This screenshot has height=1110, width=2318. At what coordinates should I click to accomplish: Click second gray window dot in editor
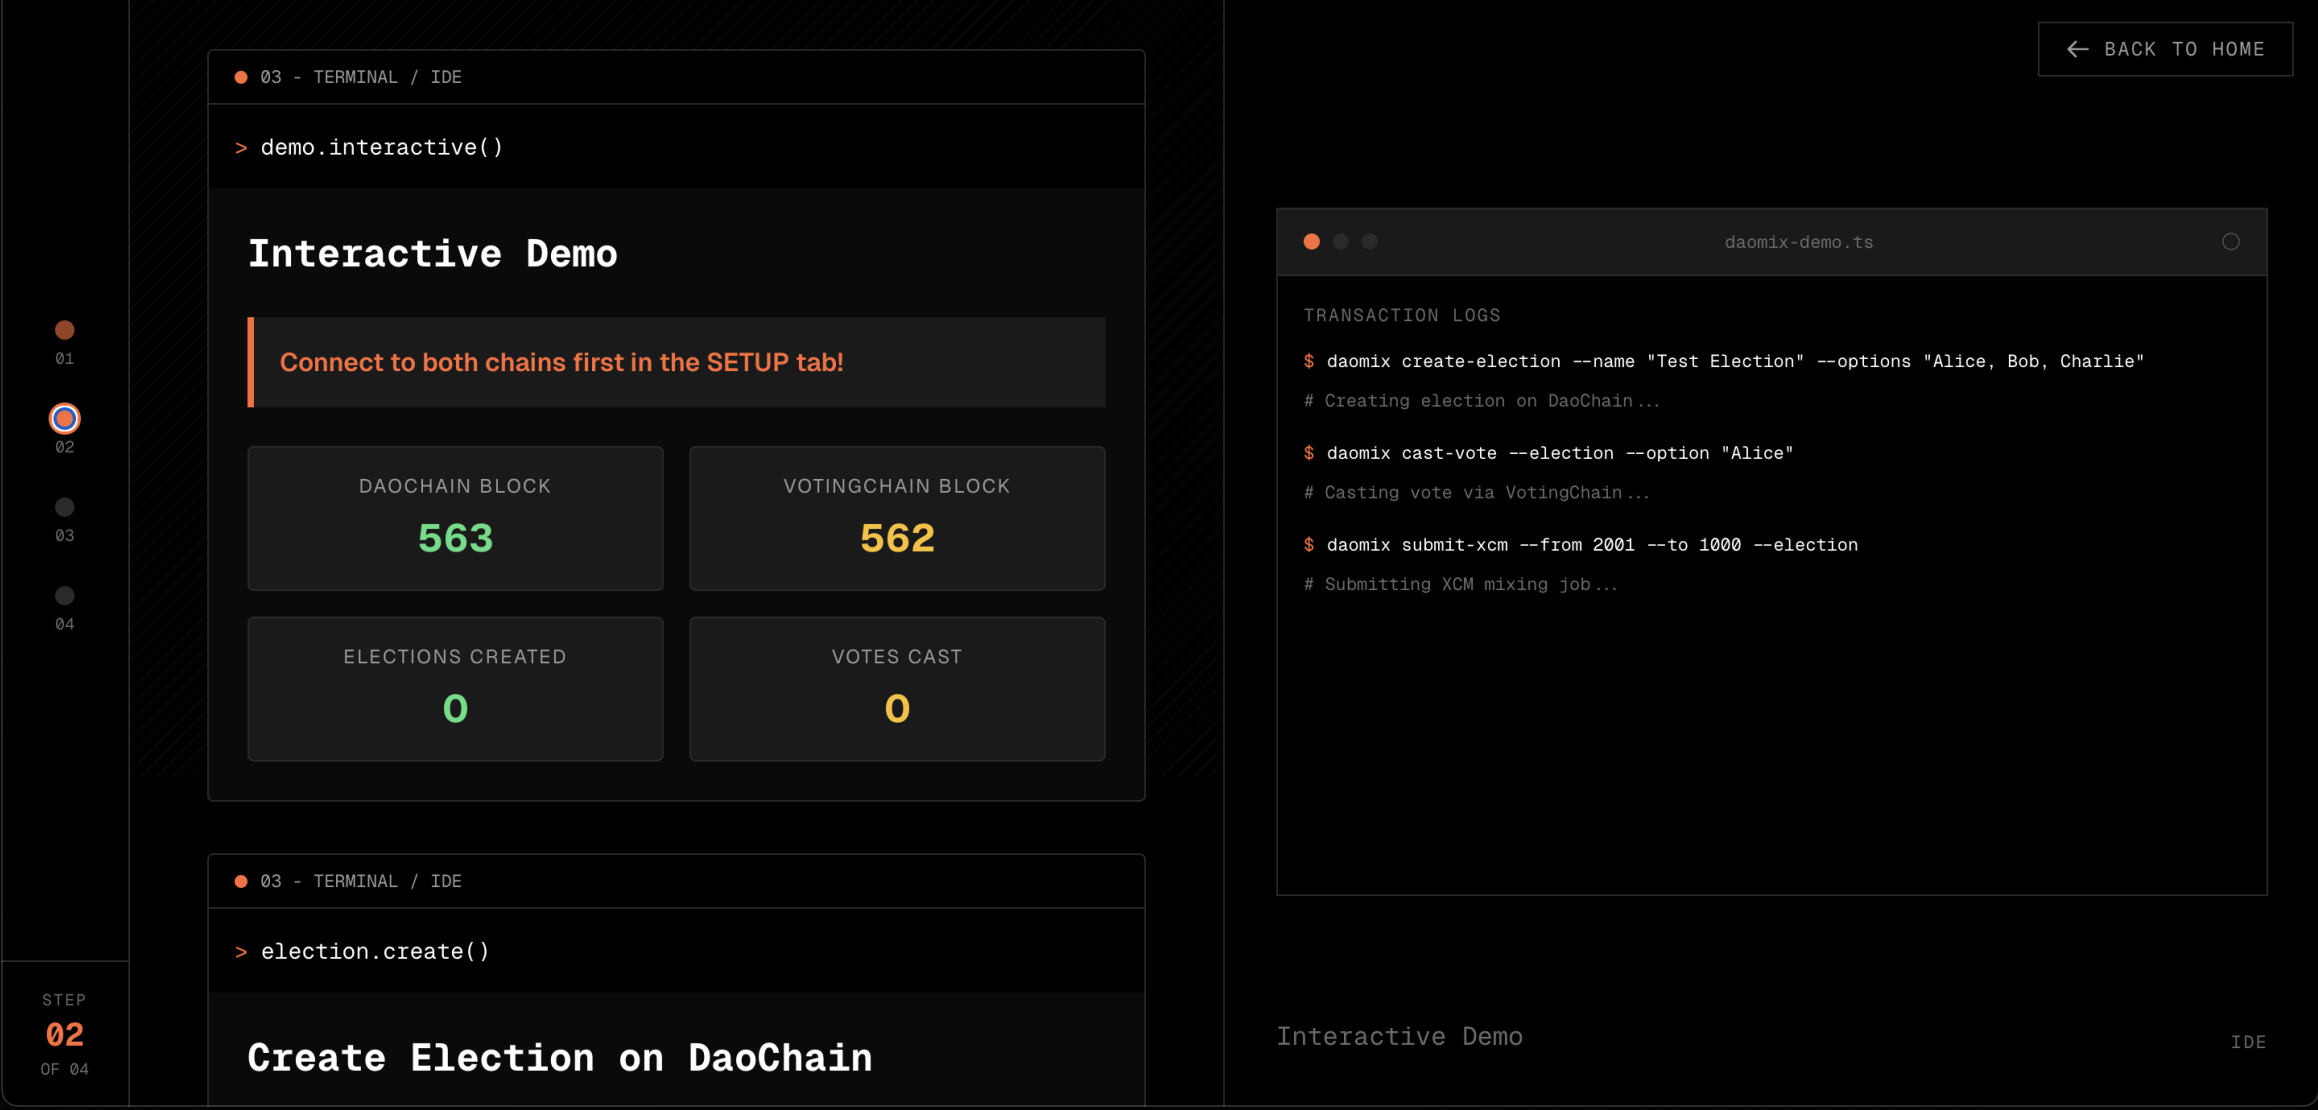[x=1341, y=242]
